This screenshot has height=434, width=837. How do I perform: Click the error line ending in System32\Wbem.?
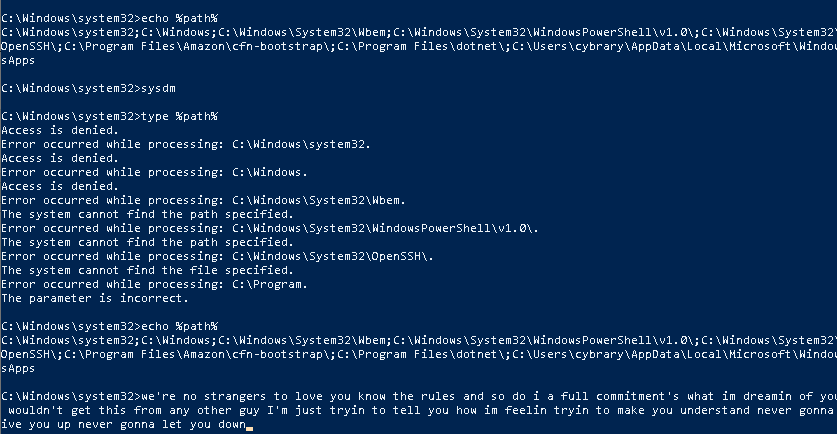[203, 201]
